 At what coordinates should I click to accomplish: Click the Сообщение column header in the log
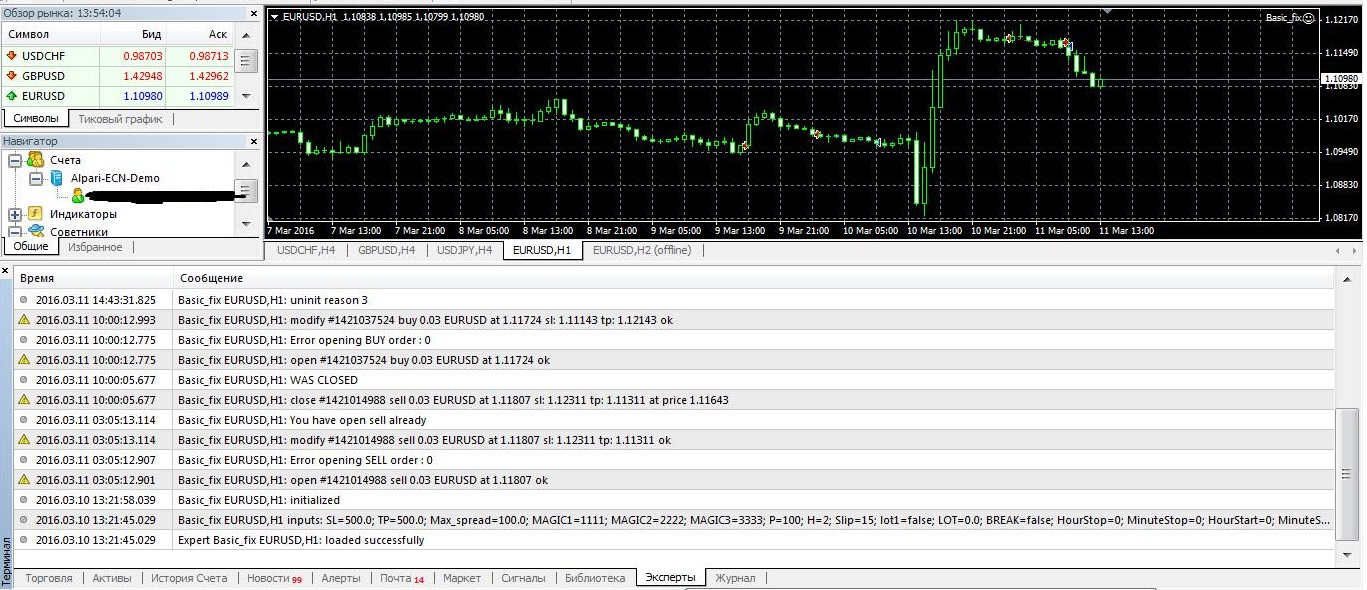pyautogui.click(x=752, y=278)
